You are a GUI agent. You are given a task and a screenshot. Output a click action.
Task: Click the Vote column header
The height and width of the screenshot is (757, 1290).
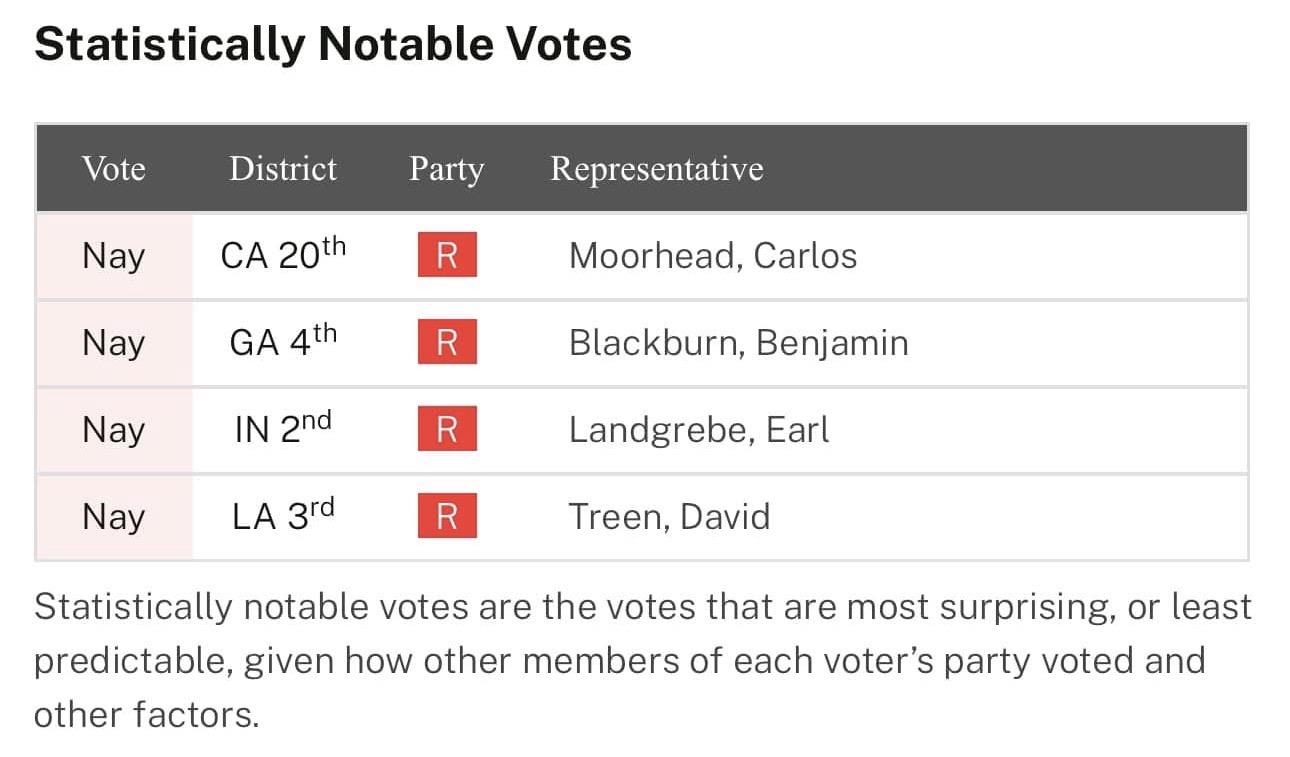click(x=113, y=168)
